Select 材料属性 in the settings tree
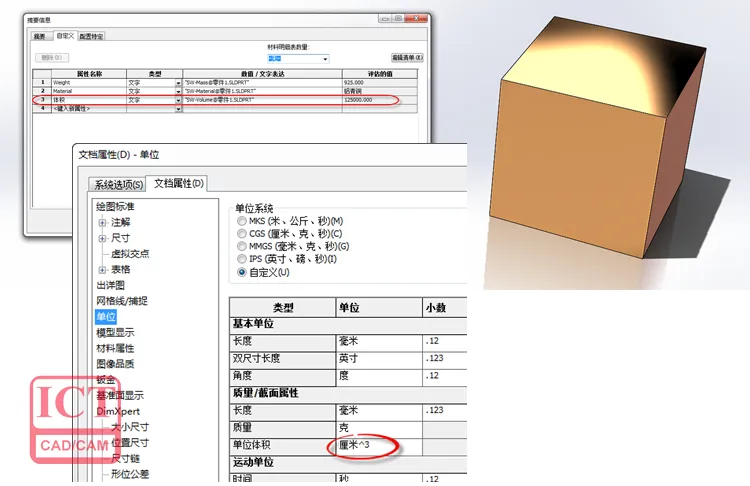 [115, 348]
